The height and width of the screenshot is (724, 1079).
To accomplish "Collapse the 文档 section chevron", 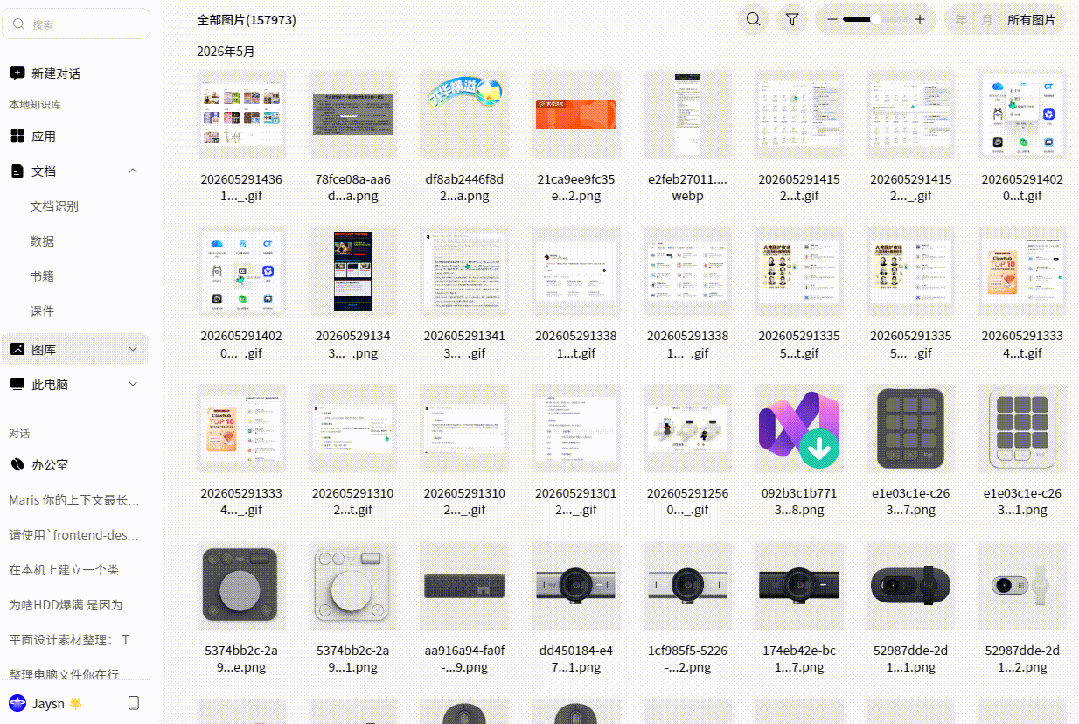I will tap(132, 171).
